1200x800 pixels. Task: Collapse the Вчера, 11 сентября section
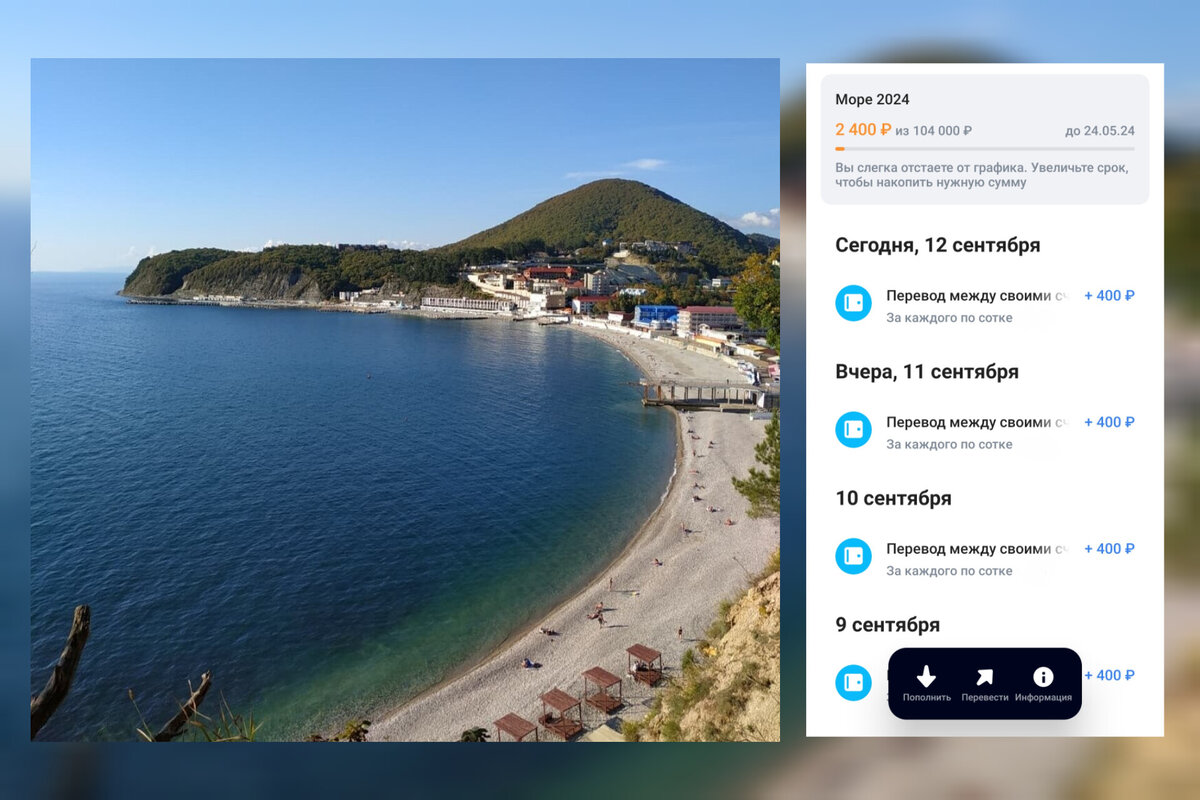928,371
